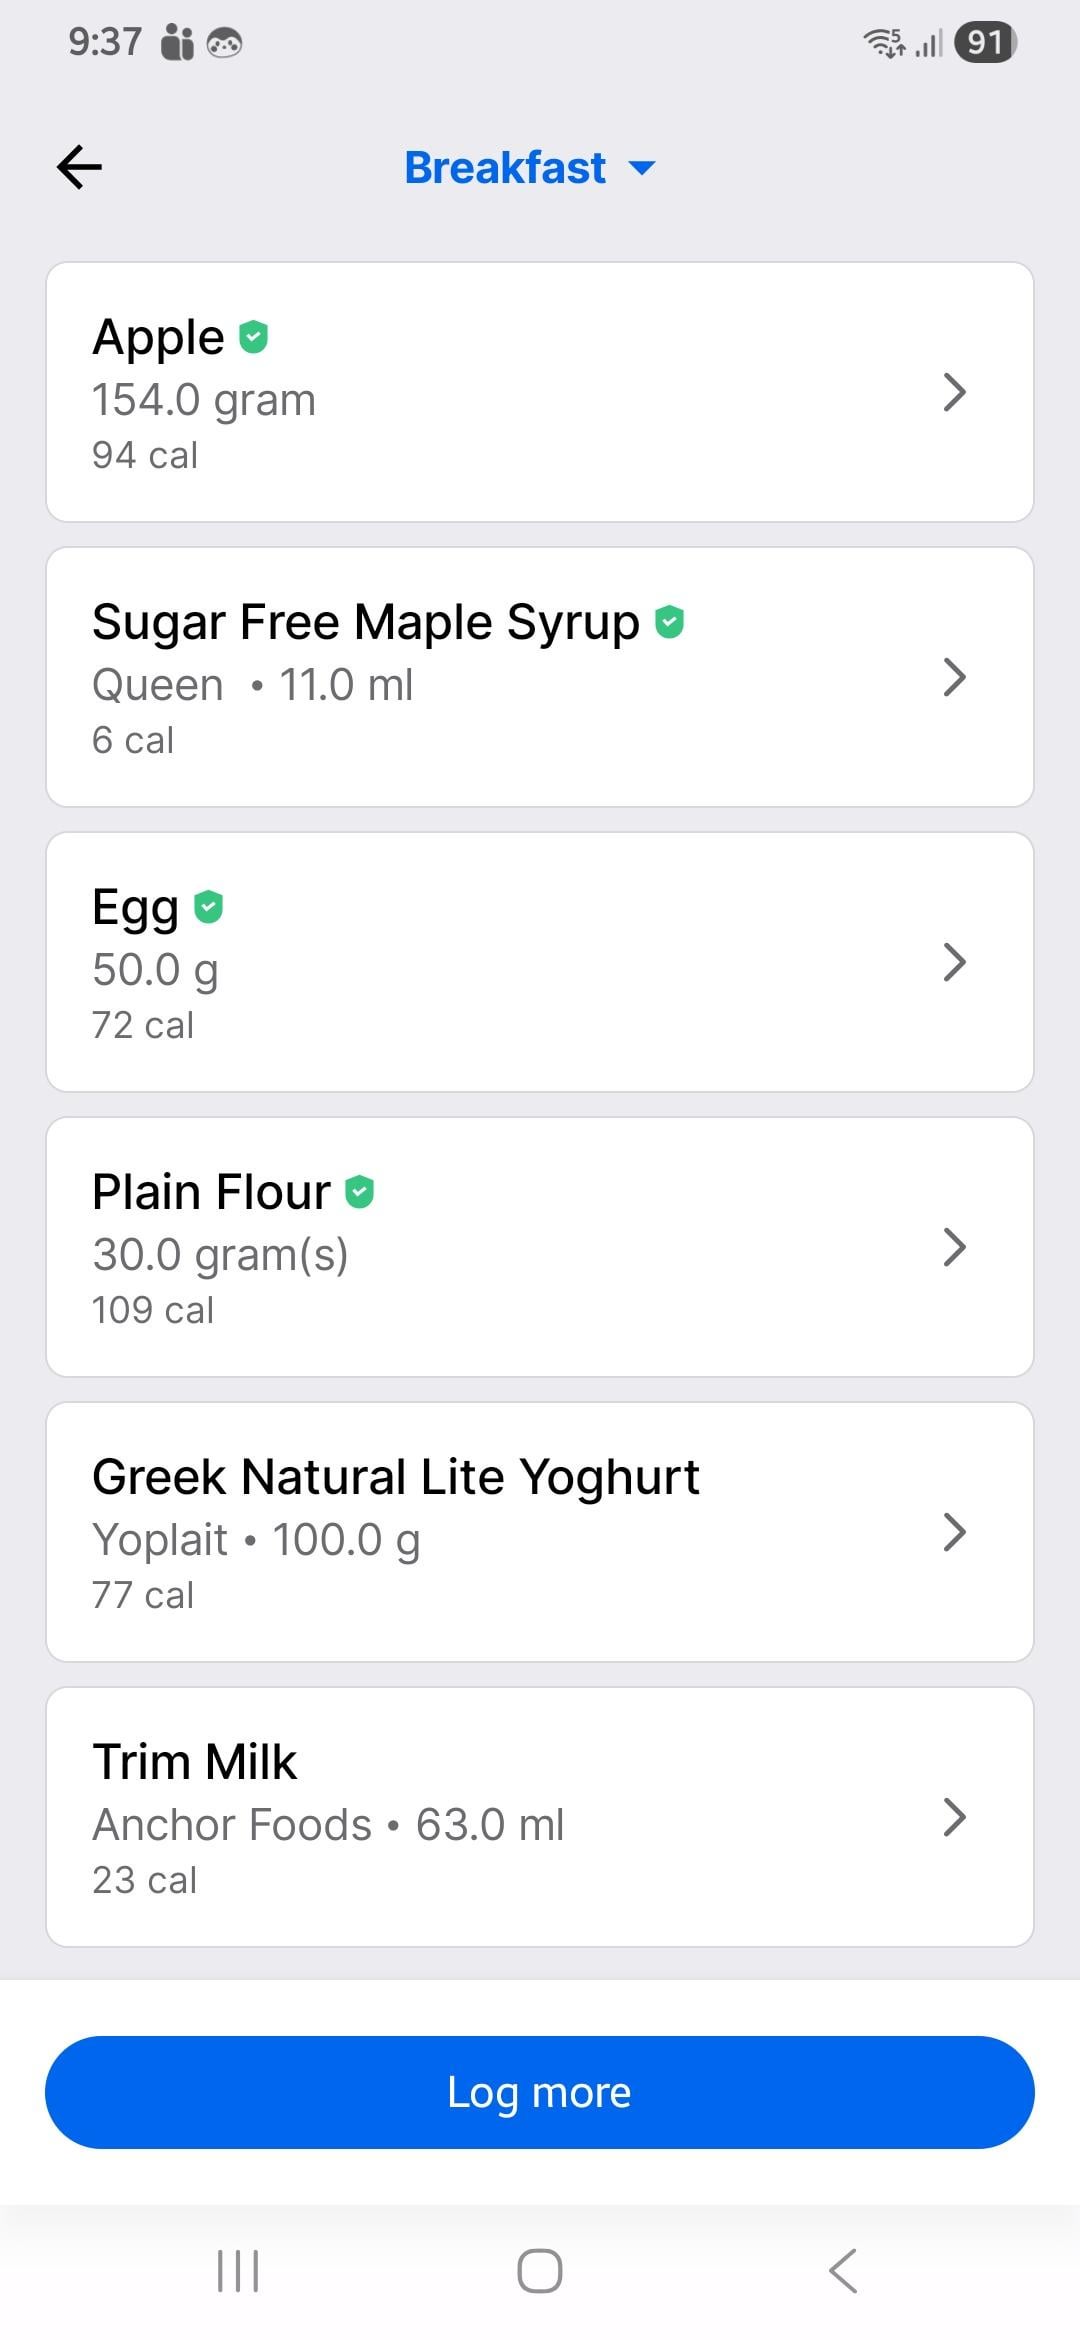Select the Greek Natural Lite Yoghurt title
The width and height of the screenshot is (1080, 2340).
coord(396,1477)
